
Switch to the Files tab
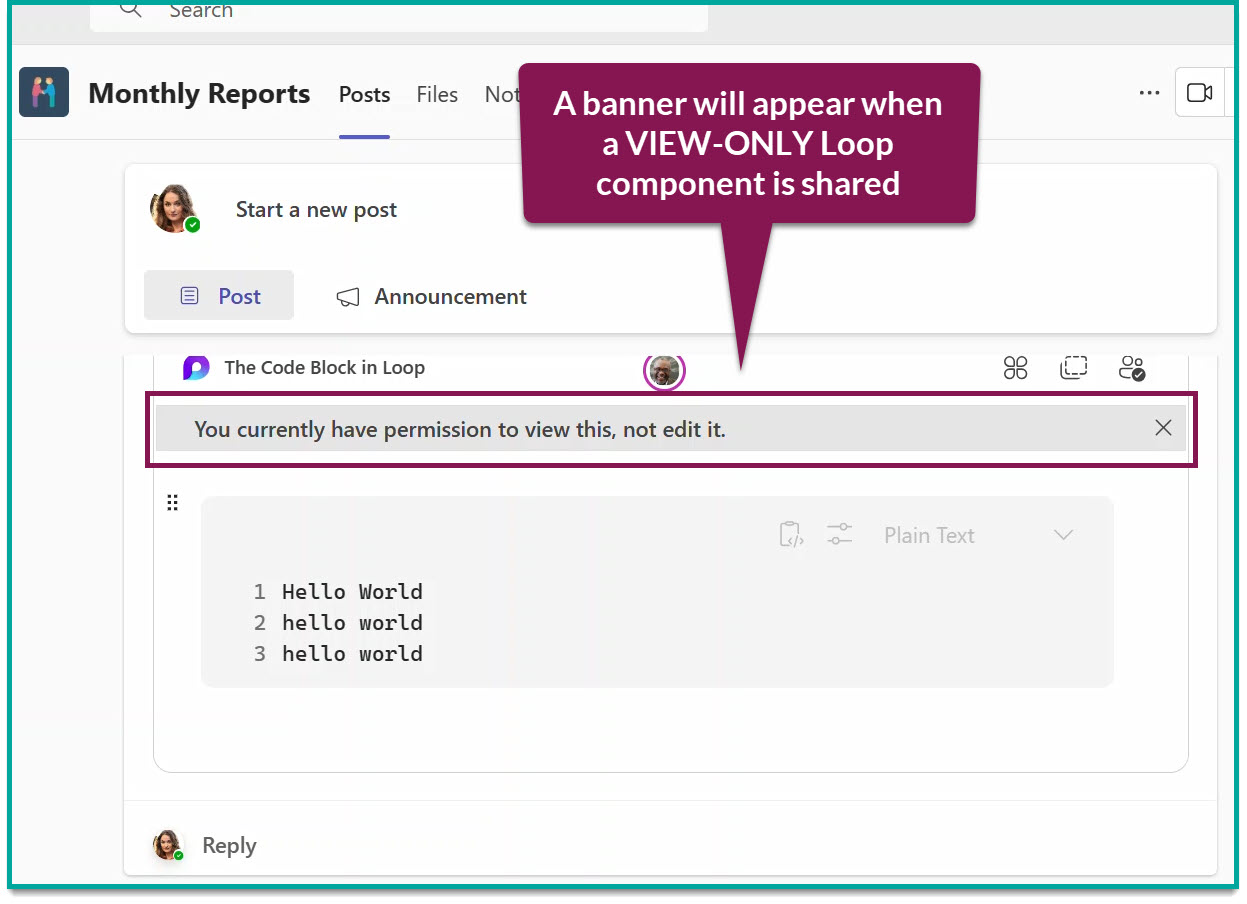tap(437, 95)
